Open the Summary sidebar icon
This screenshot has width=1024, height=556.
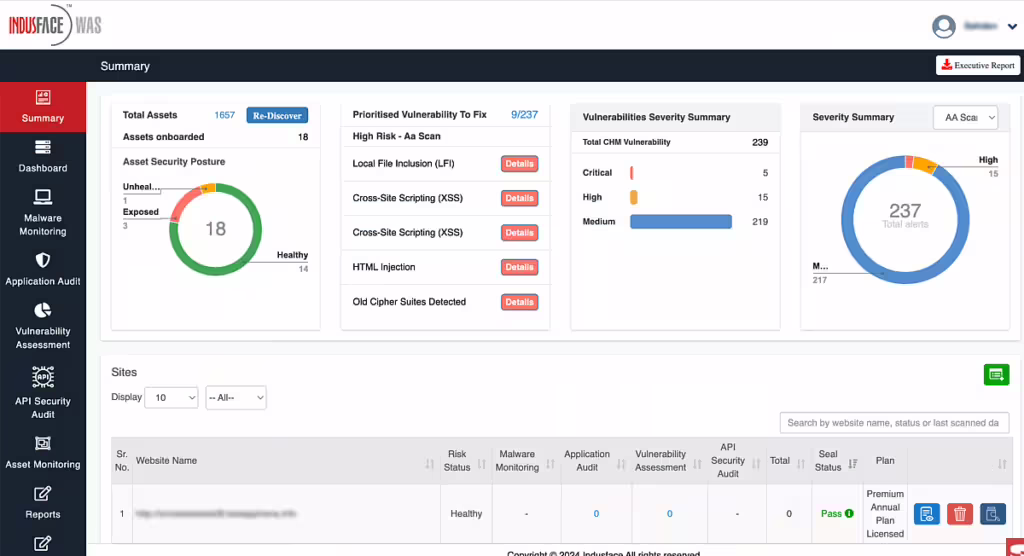click(43, 98)
